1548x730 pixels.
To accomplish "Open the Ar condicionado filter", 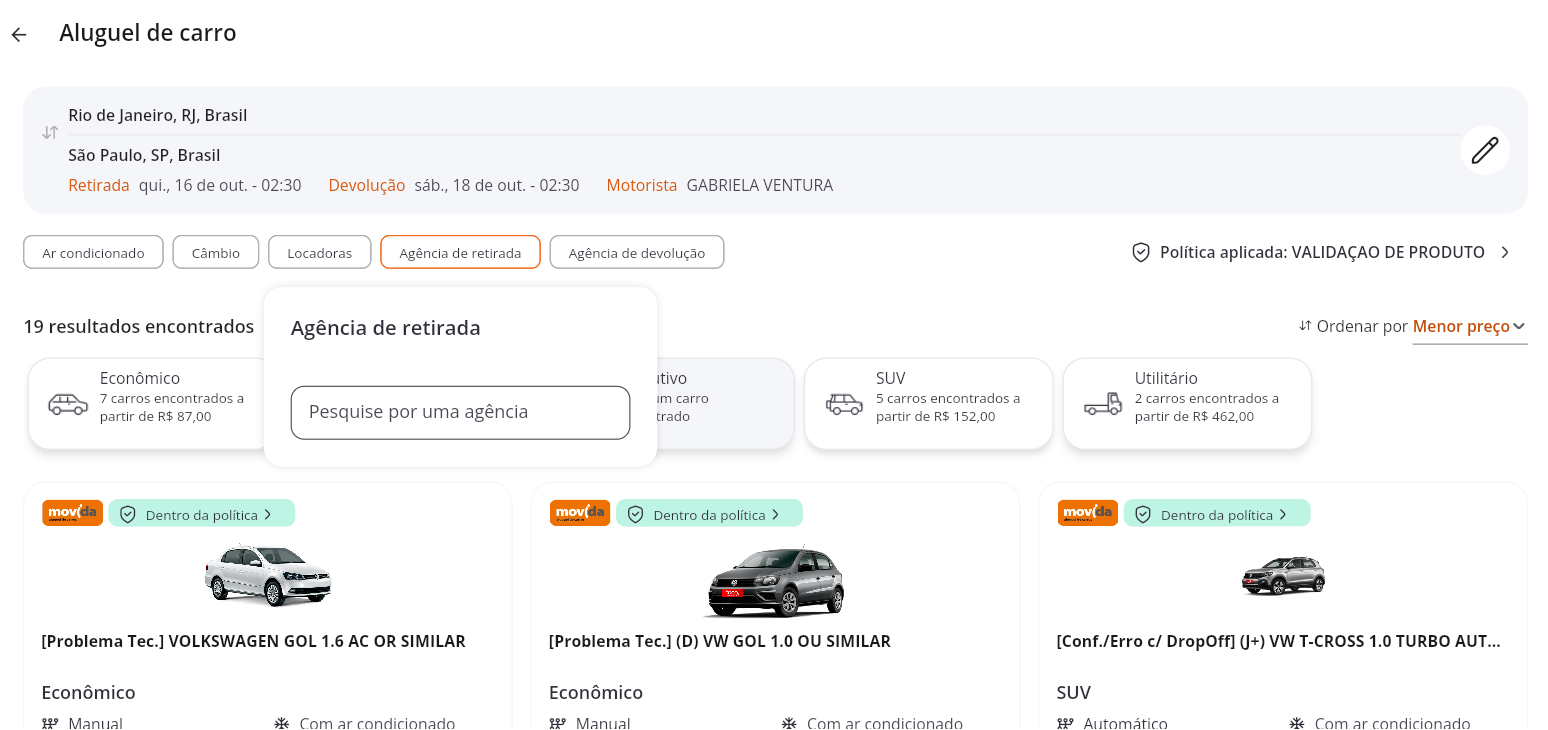I will click(93, 253).
